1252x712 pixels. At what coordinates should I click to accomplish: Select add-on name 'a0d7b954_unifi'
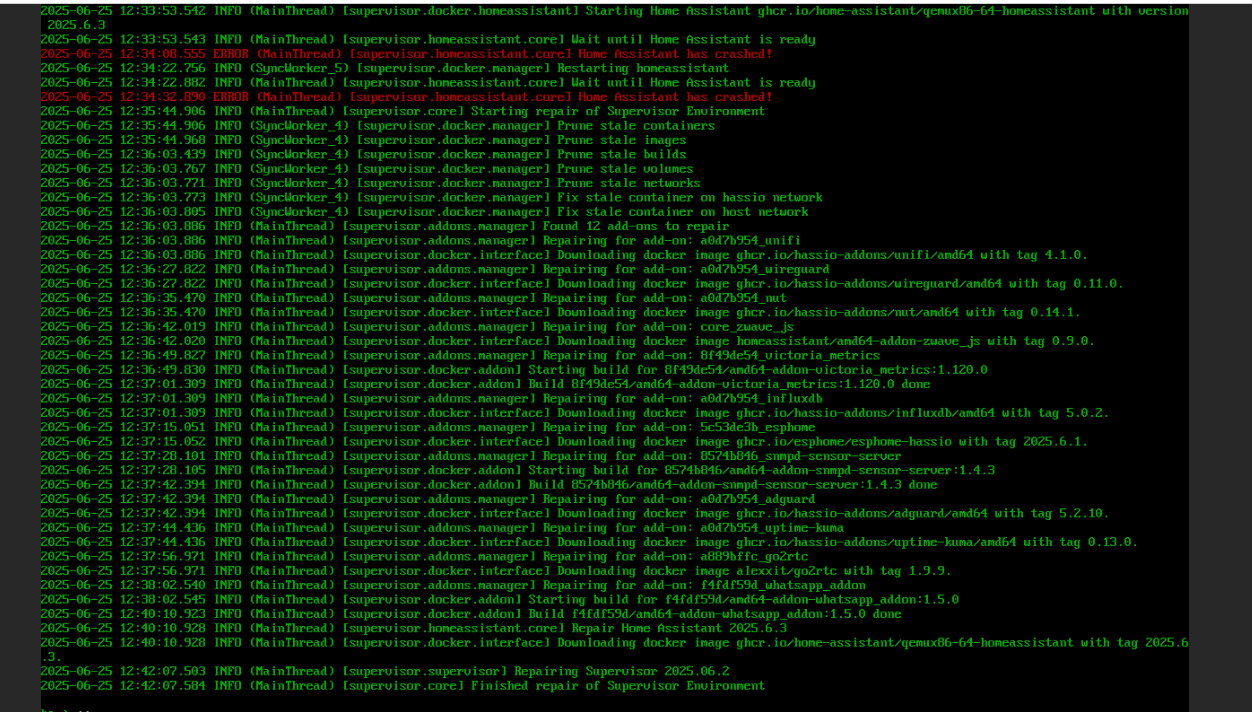coord(750,241)
